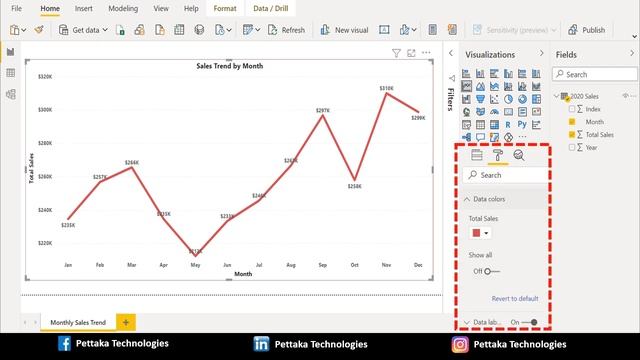The width and height of the screenshot is (640, 360).
Task: Switch to the Modeling ribbon tab
Action: click(x=123, y=8)
